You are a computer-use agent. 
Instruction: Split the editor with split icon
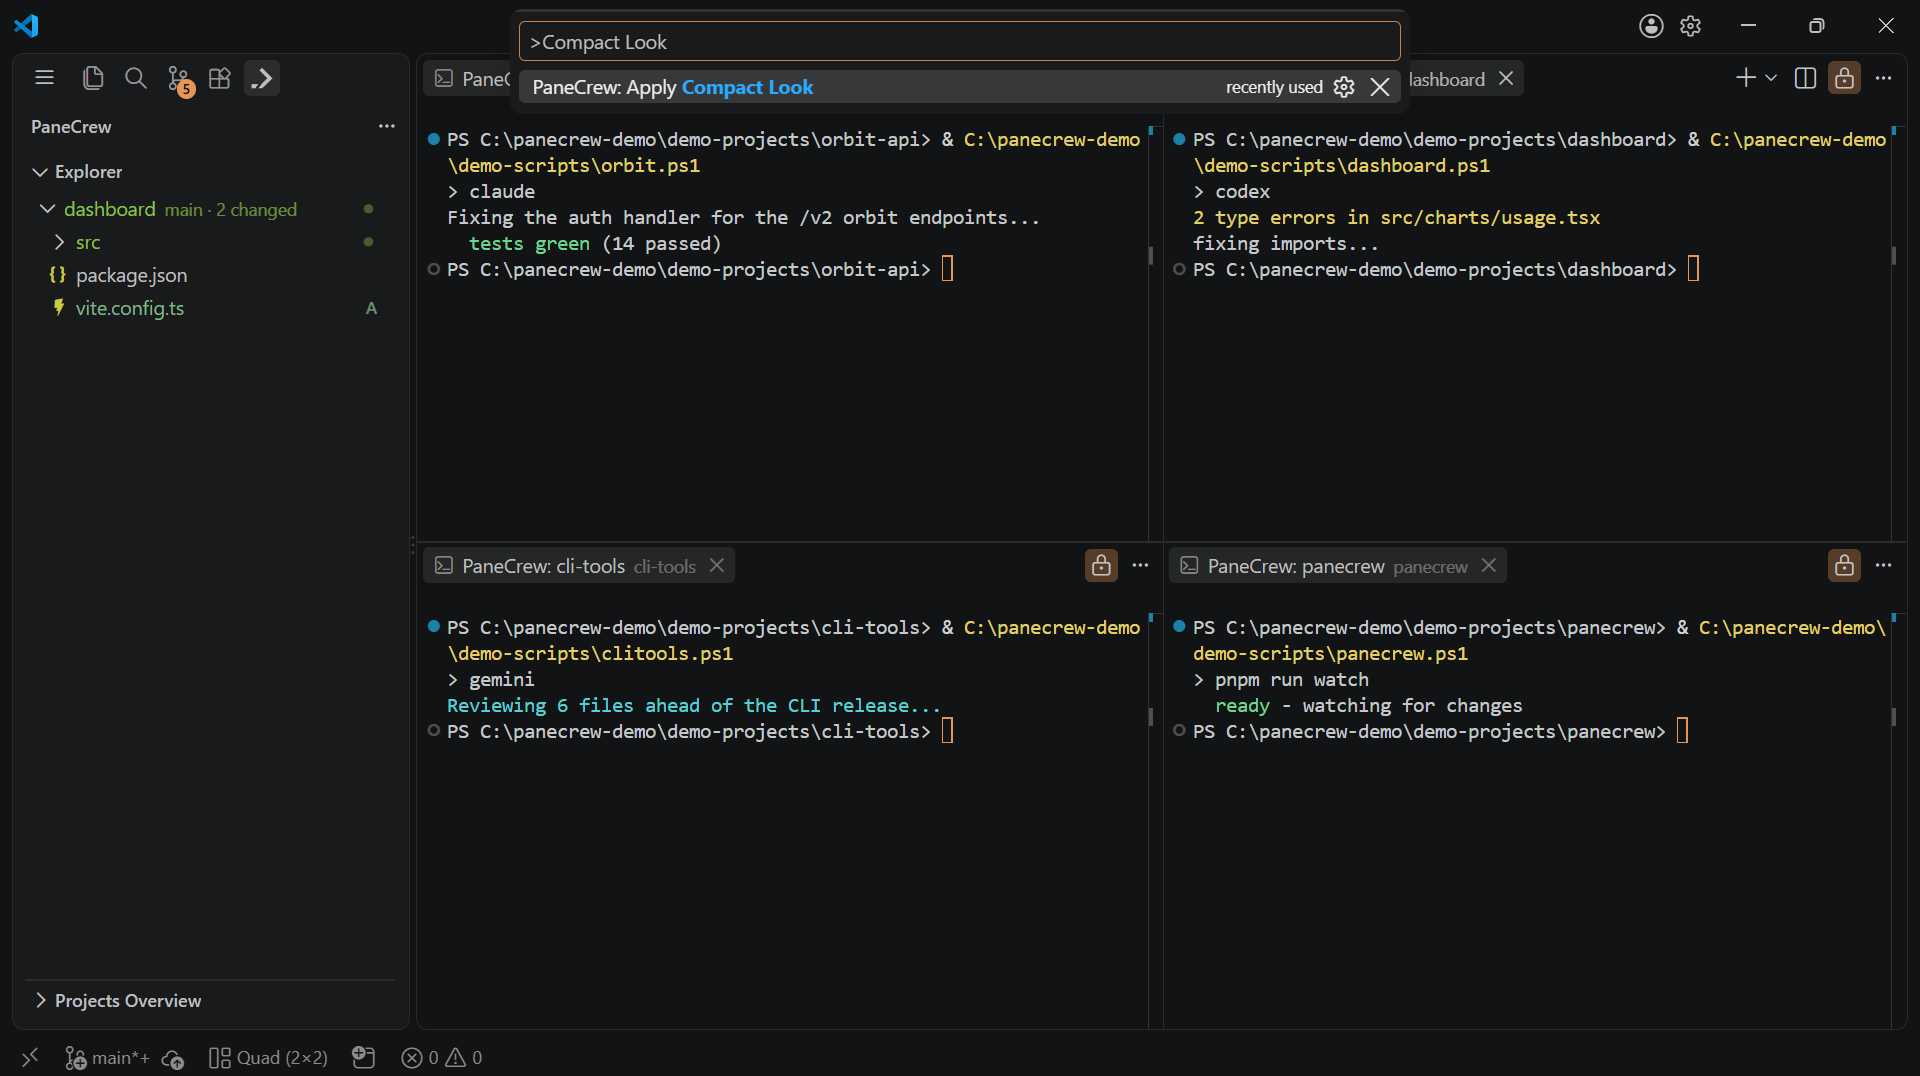[x=1805, y=78]
